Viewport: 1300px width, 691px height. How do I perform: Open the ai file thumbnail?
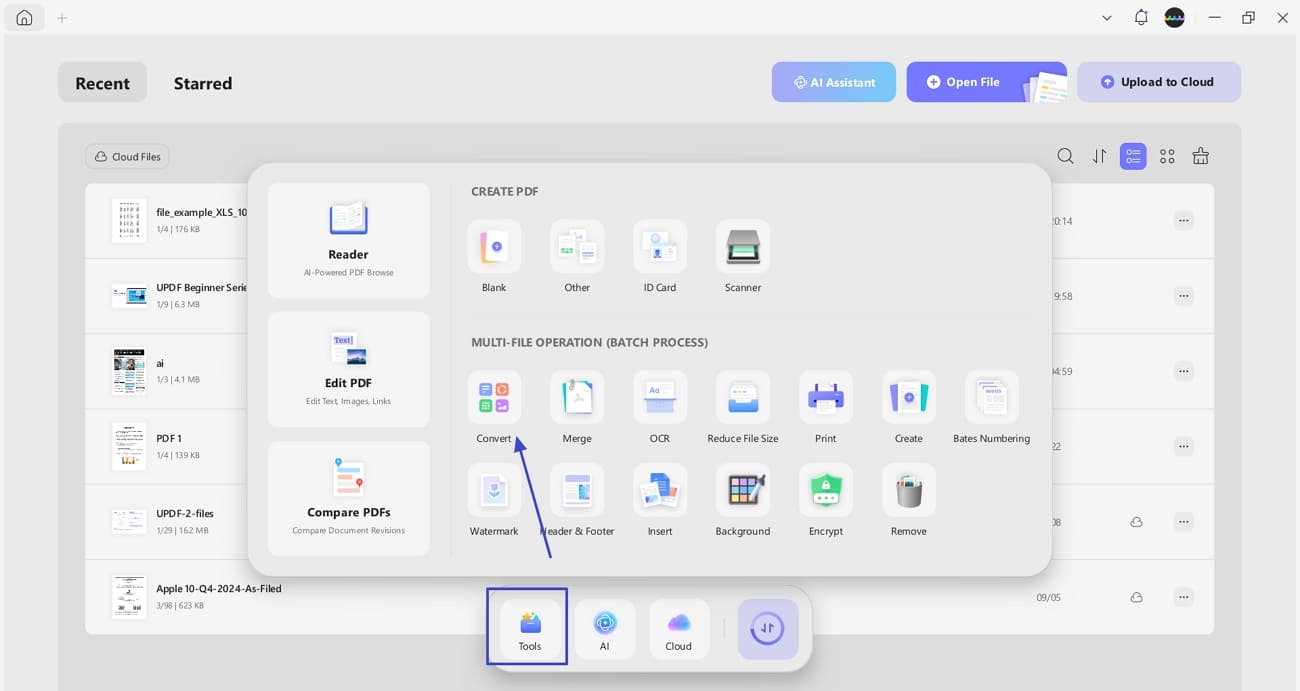point(129,371)
